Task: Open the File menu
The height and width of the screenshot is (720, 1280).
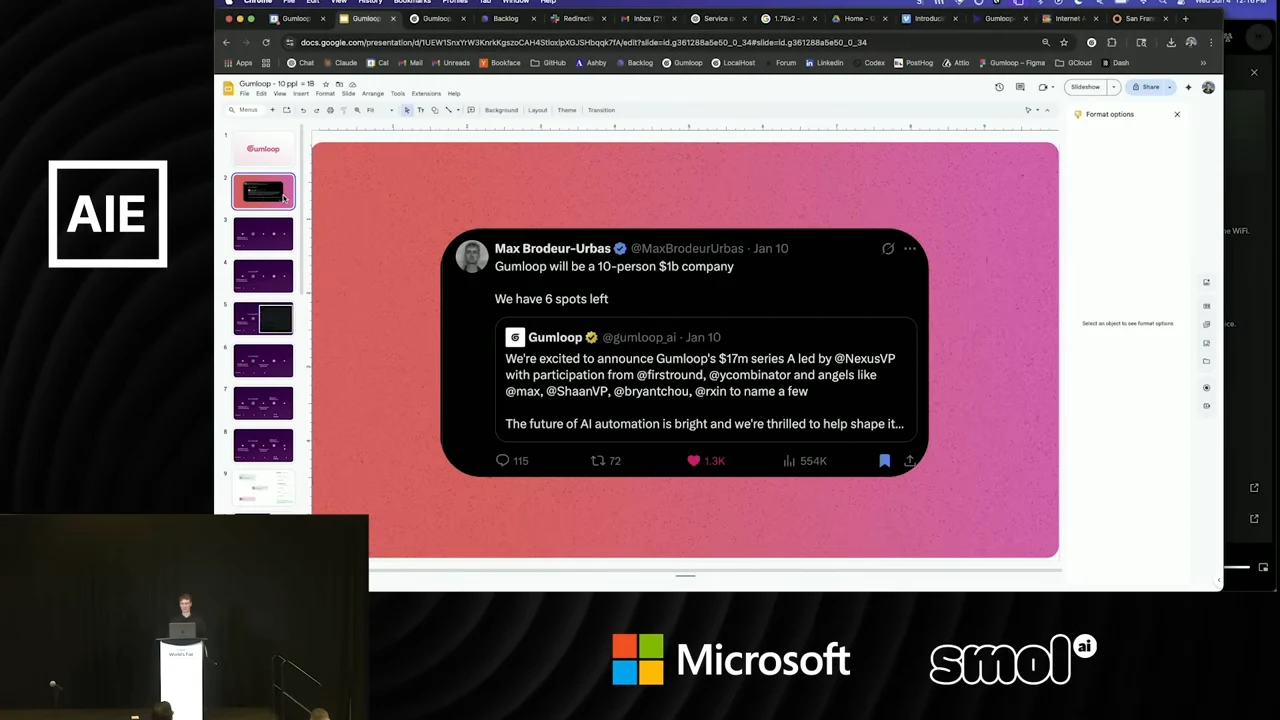Action: [x=245, y=93]
